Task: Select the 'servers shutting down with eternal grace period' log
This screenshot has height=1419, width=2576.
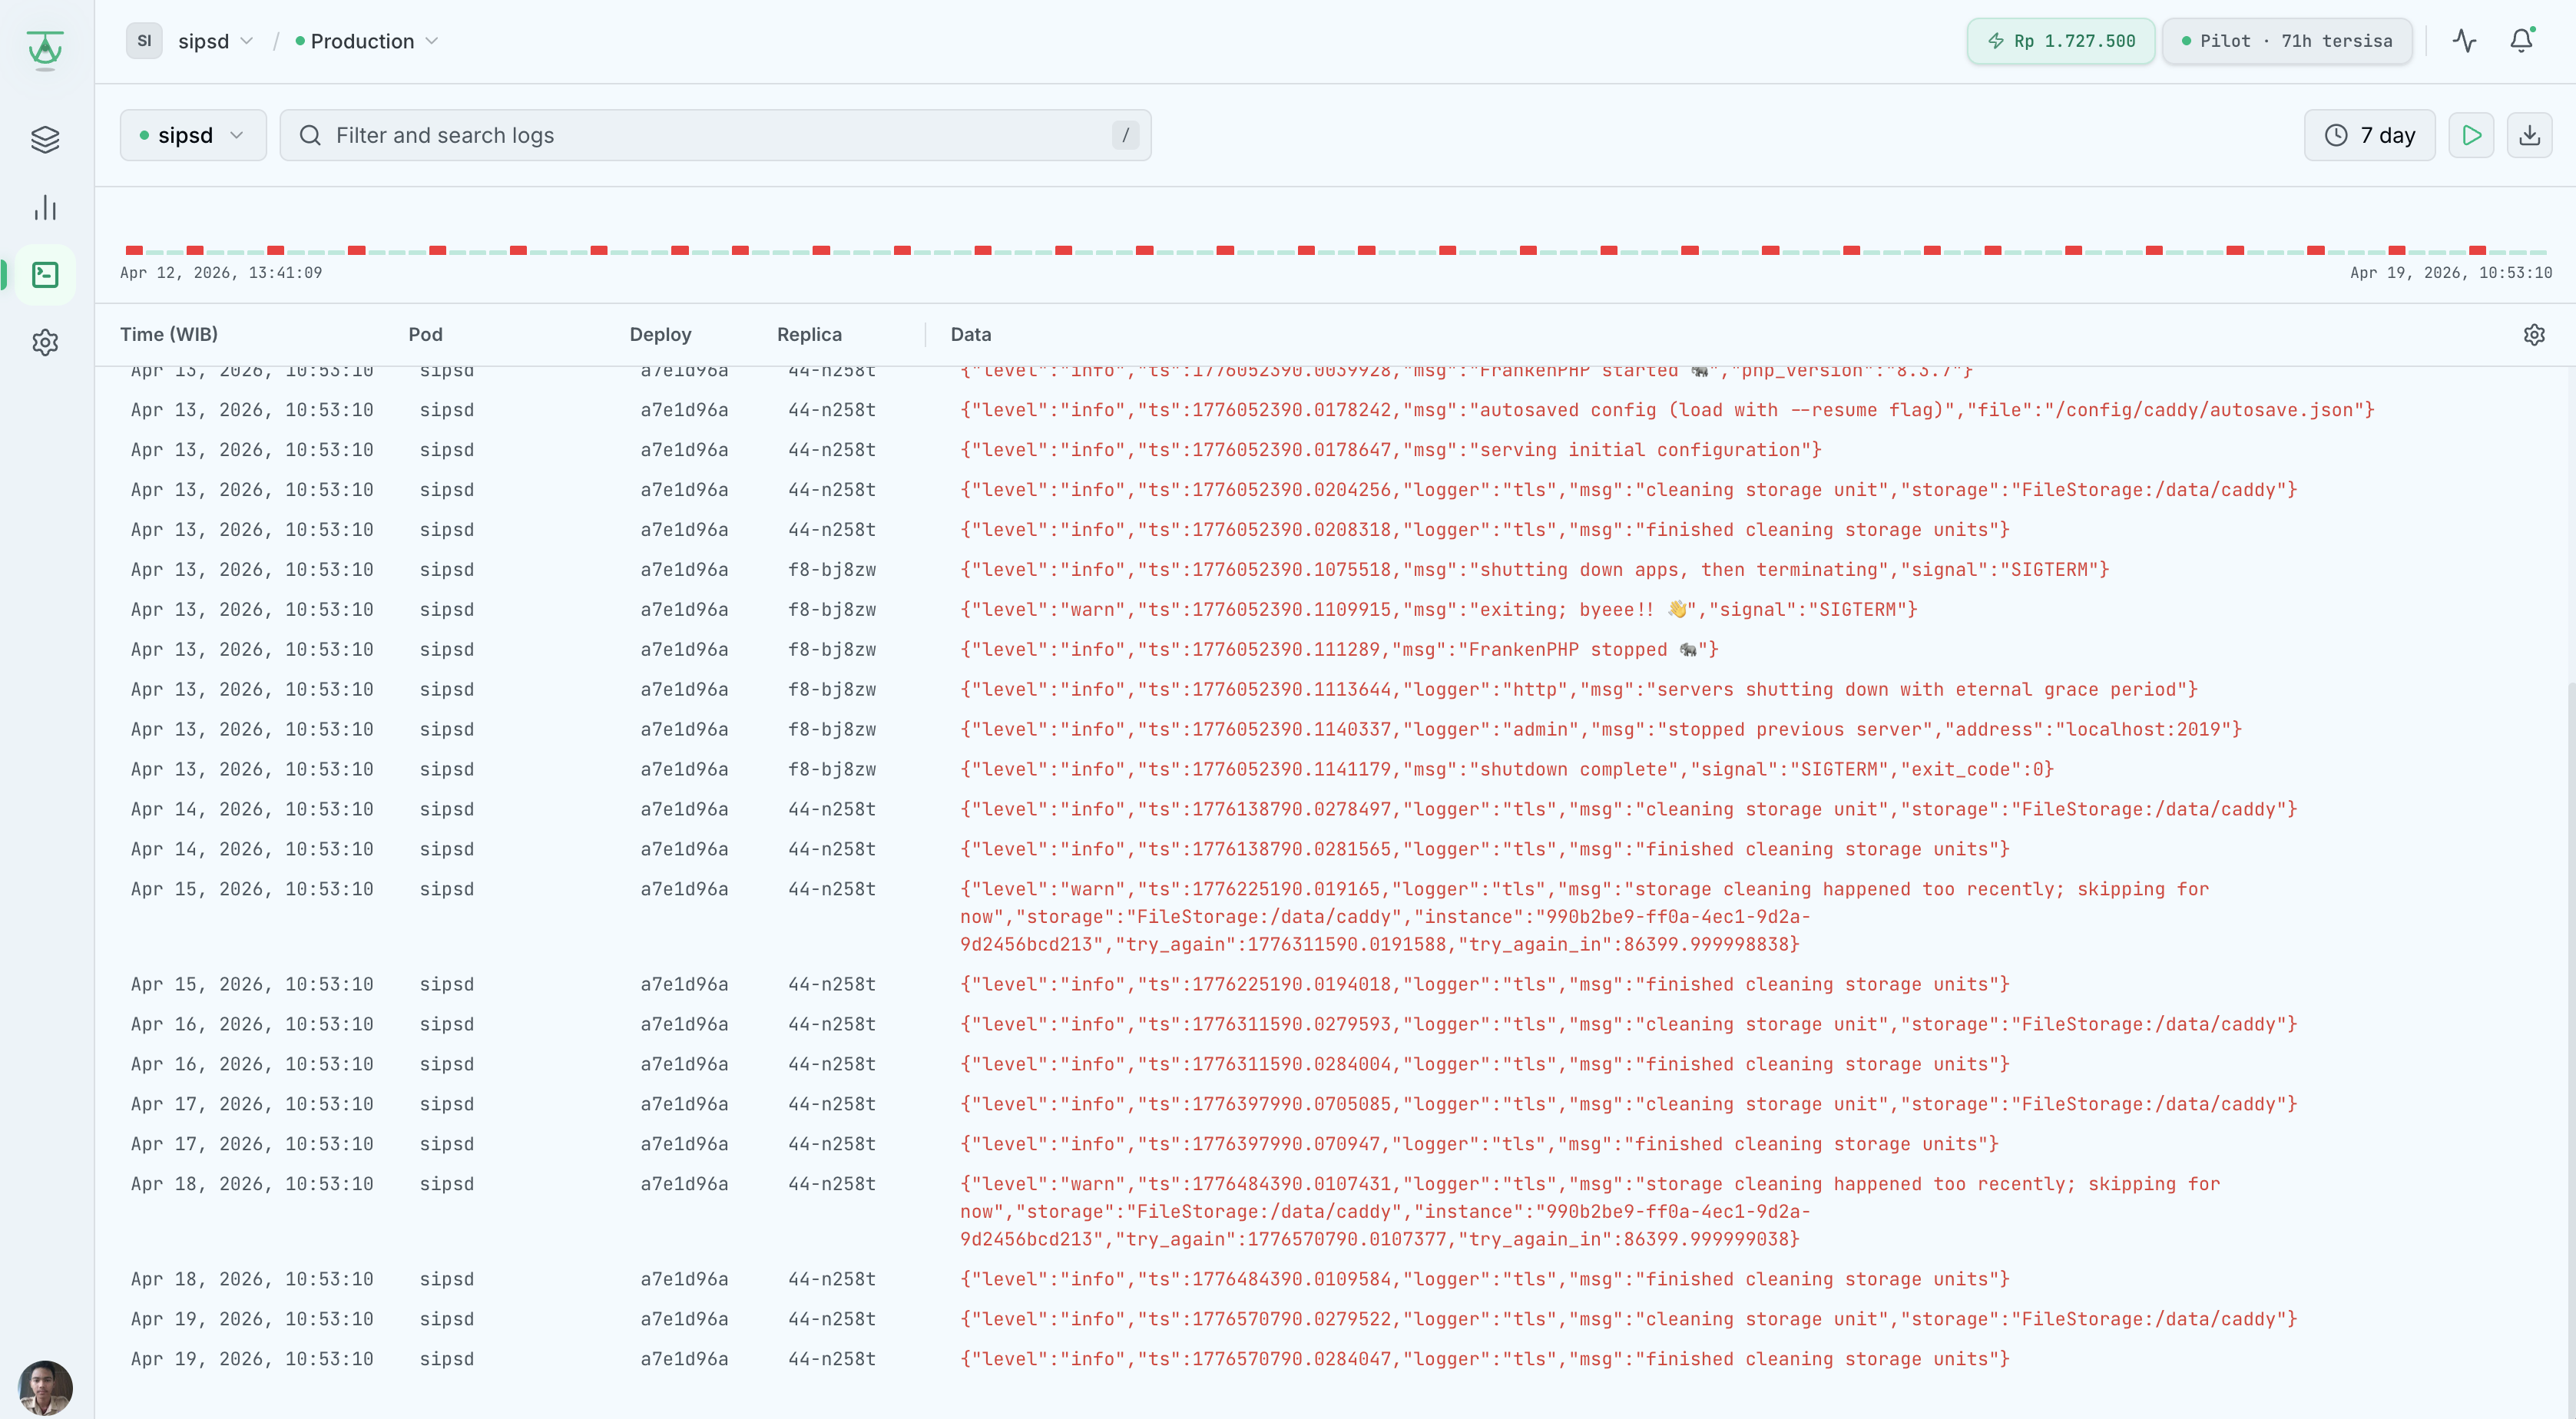Action: coord(1335,690)
